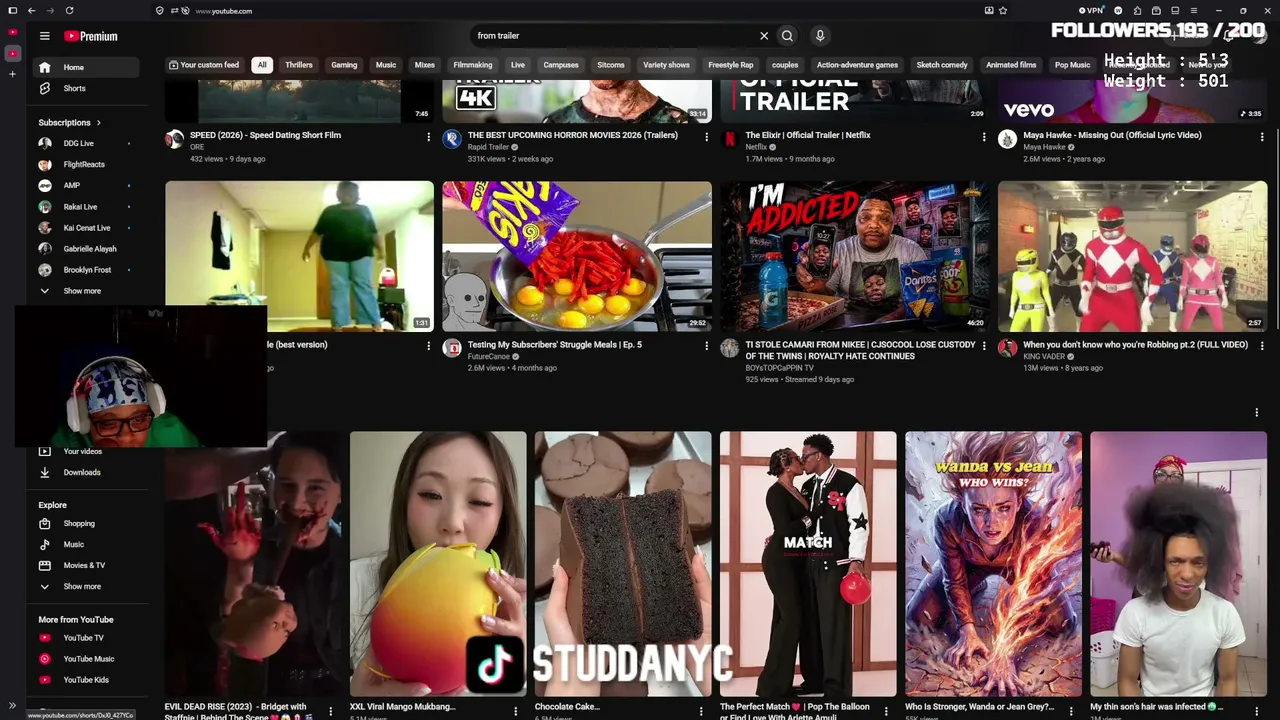The width and height of the screenshot is (1280, 720).
Task: Open options menu for SPEED (2026) video
Action: pos(429,137)
